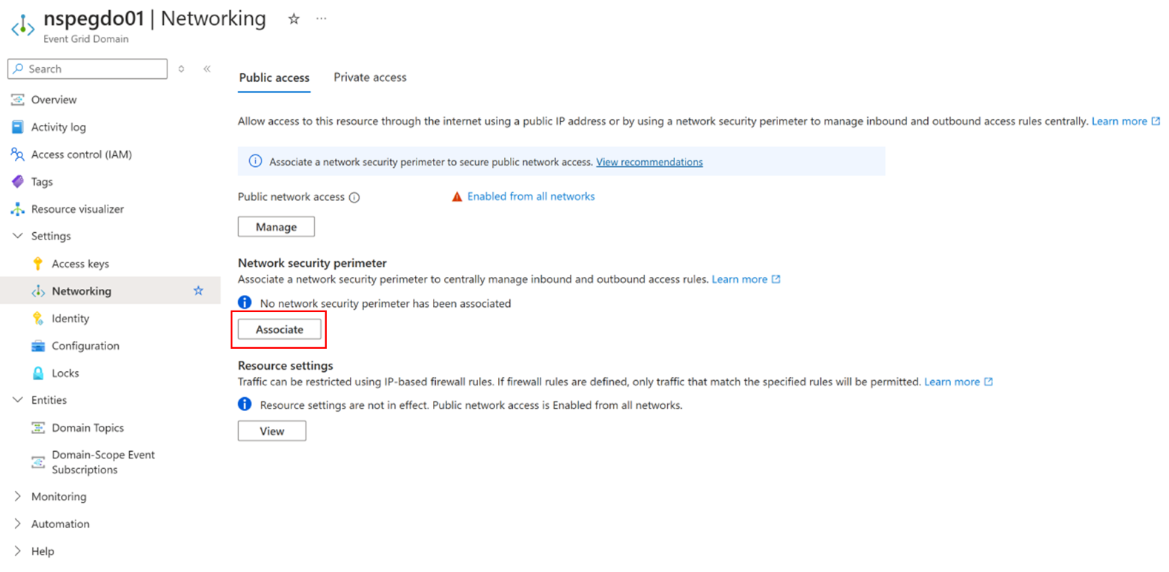Collapse the Entities section
The width and height of the screenshot is (1169, 572).
point(18,400)
